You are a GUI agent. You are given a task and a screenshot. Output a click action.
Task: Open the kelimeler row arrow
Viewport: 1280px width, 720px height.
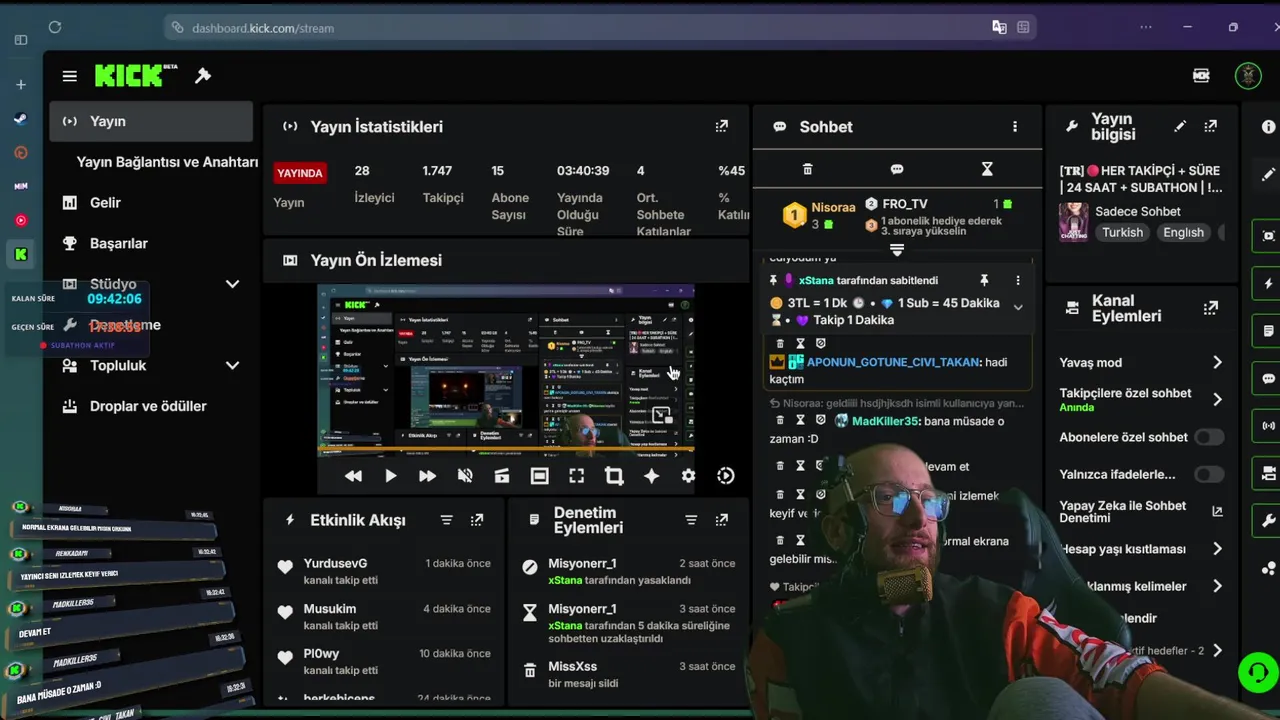pyautogui.click(x=1217, y=586)
